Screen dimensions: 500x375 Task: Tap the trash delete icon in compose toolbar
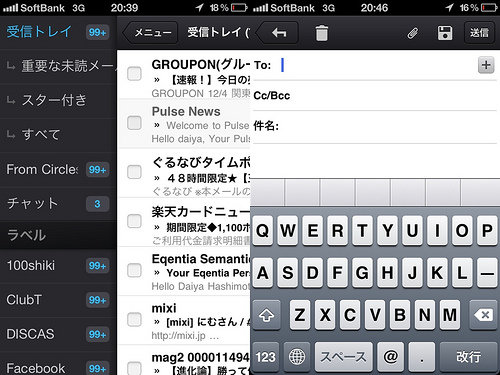click(x=322, y=33)
